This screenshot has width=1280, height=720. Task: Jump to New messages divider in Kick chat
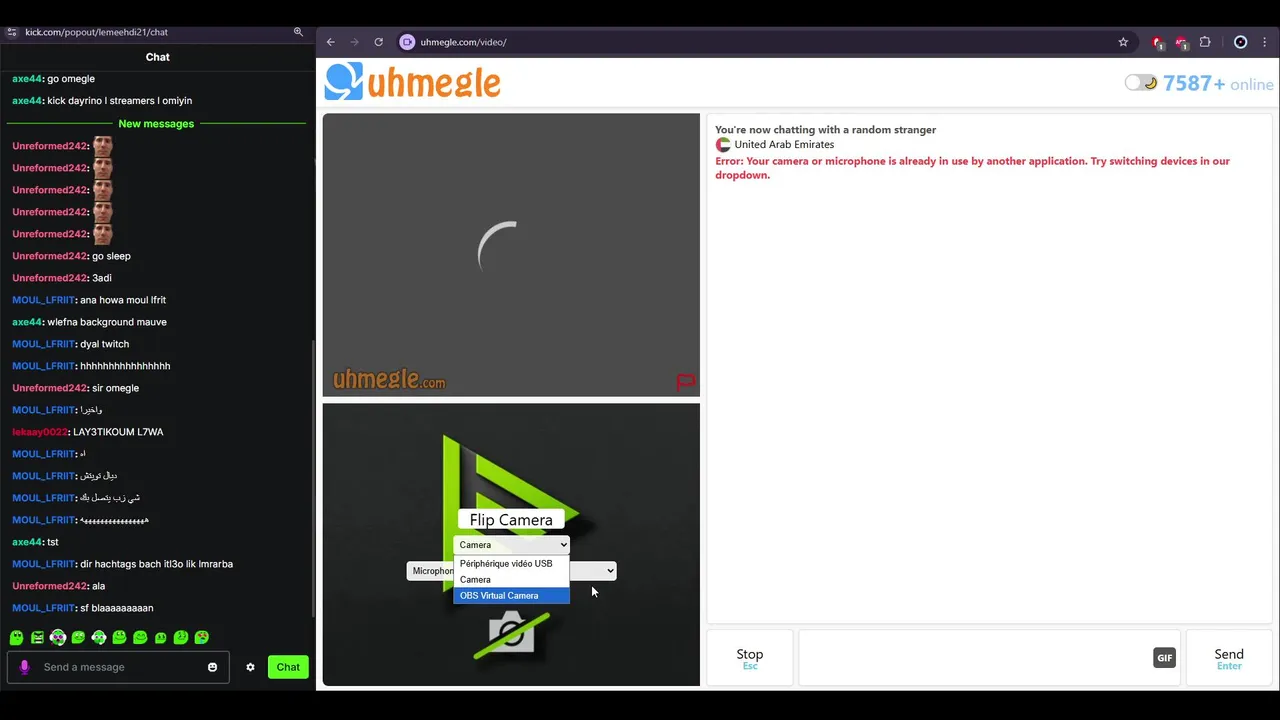(156, 124)
